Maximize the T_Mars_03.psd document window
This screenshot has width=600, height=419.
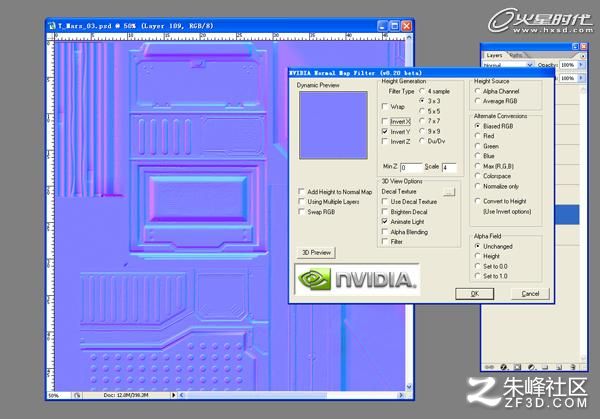click(395, 26)
